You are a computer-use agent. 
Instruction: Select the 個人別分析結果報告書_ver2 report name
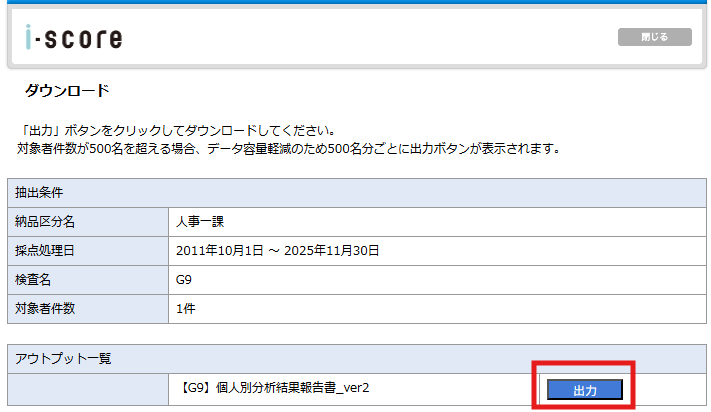click(272, 388)
